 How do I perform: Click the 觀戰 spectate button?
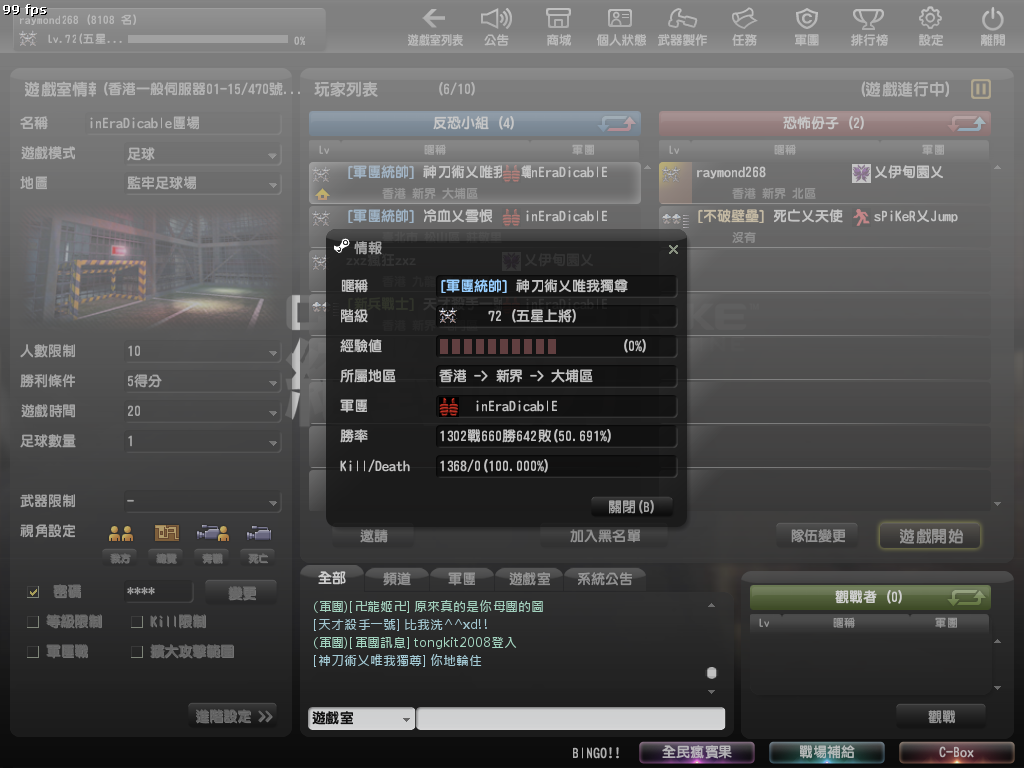click(x=941, y=717)
